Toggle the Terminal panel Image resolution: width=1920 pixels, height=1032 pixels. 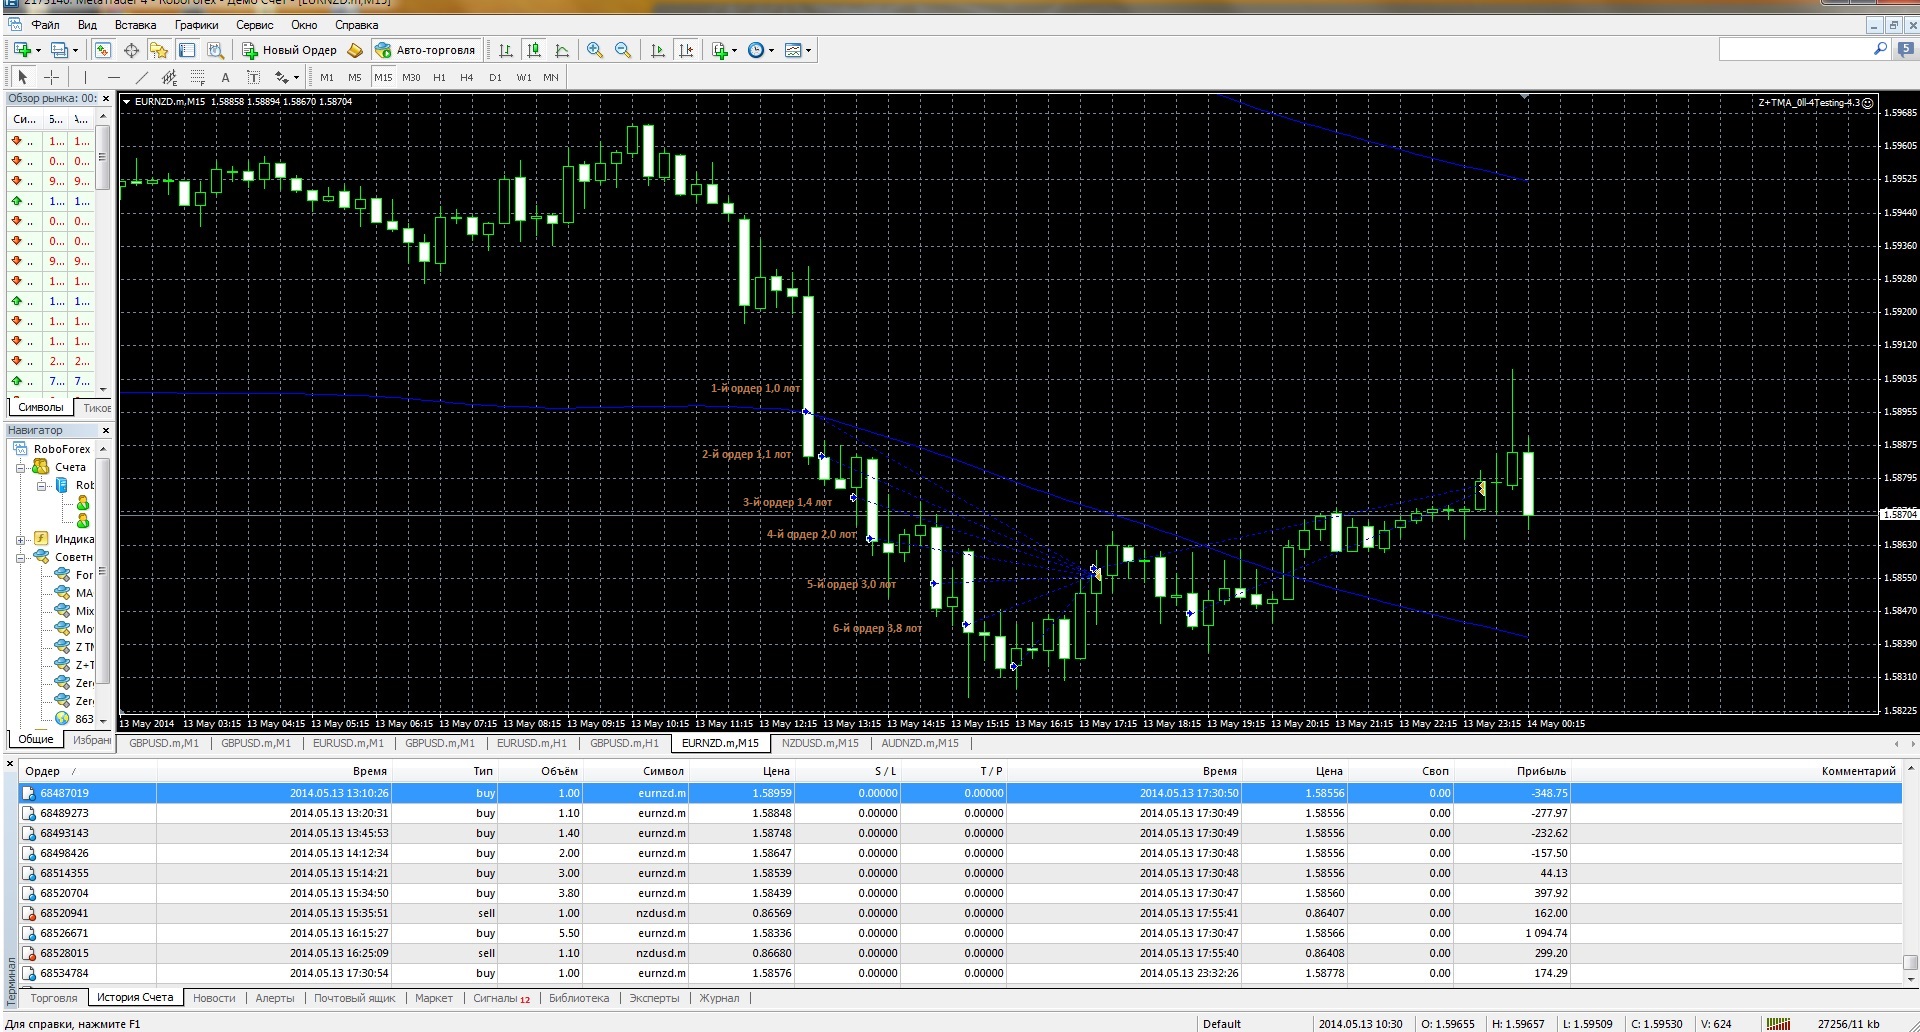[x=187, y=50]
